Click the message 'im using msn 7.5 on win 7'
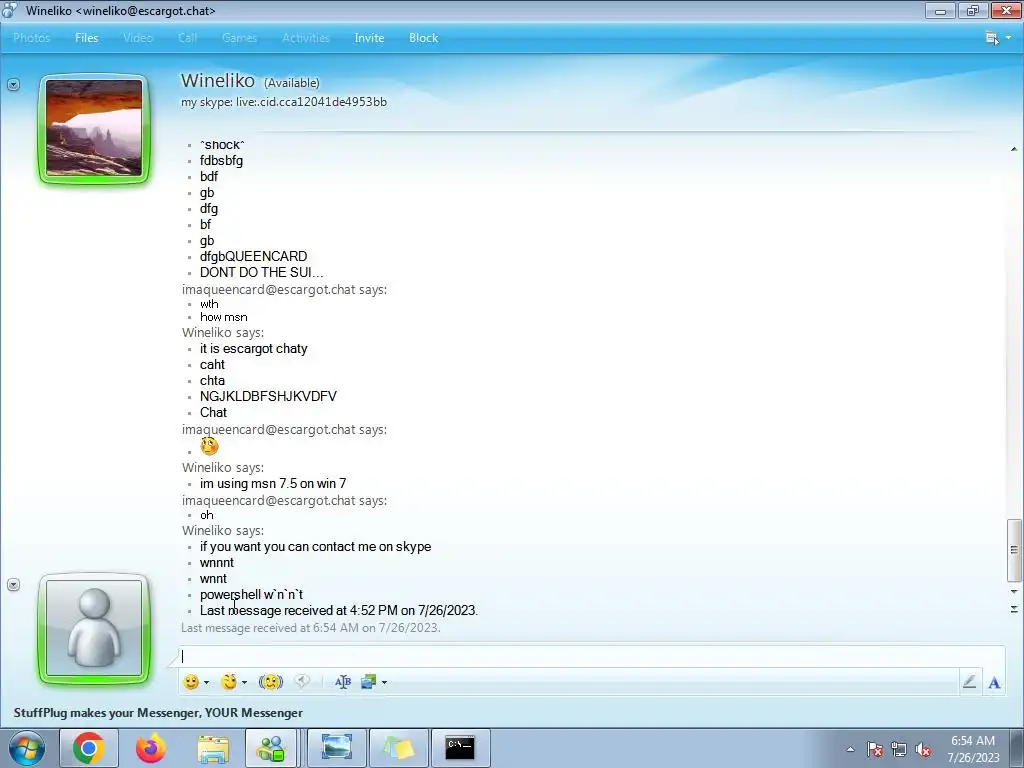The image size is (1024, 768). 273,483
